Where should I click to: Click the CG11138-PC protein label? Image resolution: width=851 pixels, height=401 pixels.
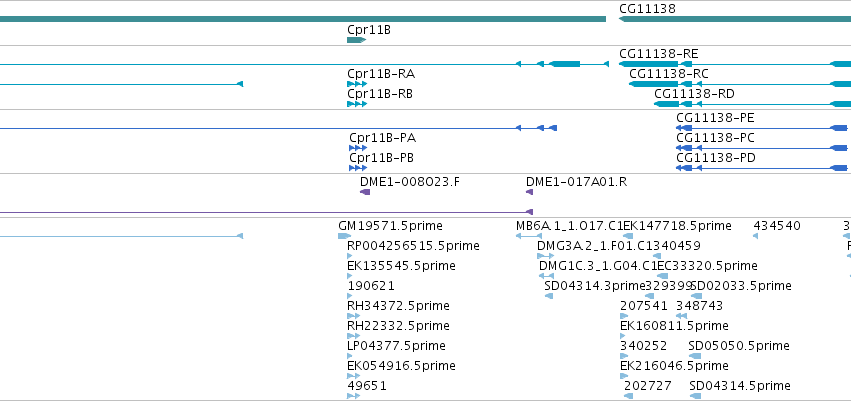[x=715, y=138]
